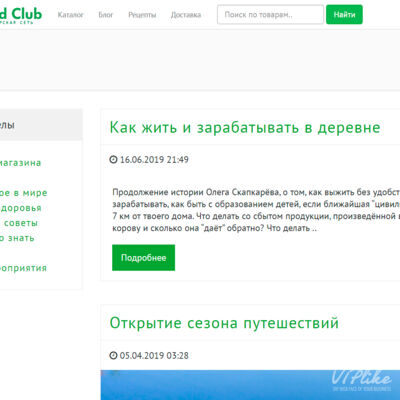
Task: Open the 'Открытие сезона путешествий' article title
Action: click(x=224, y=323)
